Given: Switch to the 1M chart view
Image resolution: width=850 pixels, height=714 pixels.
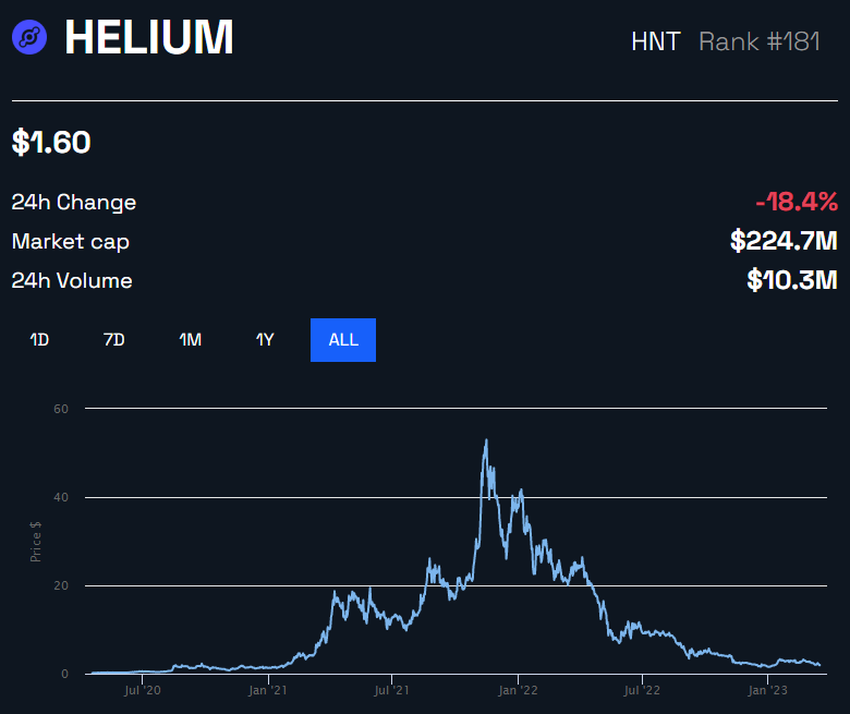Looking at the screenshot, I should click(x=190, y=339).
